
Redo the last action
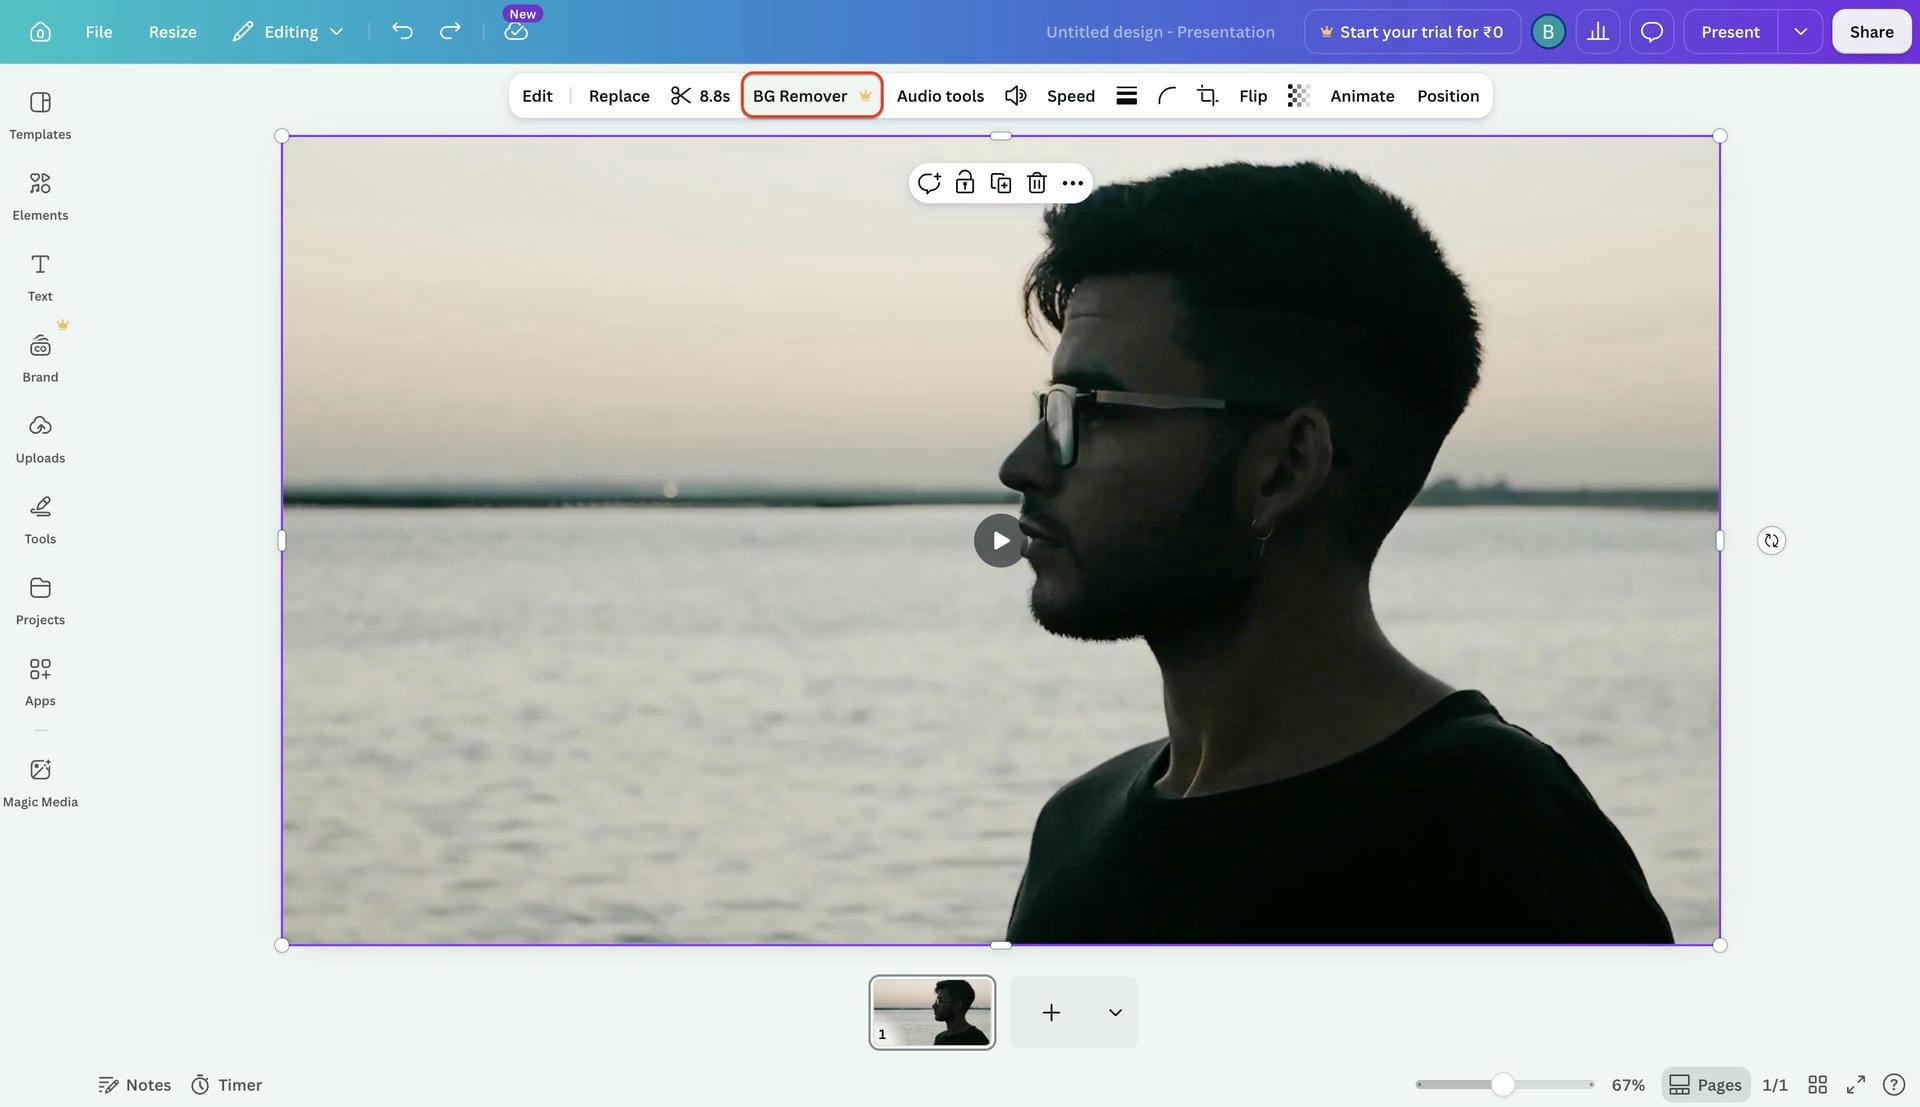pyautogui.click(x=450, y=32)
